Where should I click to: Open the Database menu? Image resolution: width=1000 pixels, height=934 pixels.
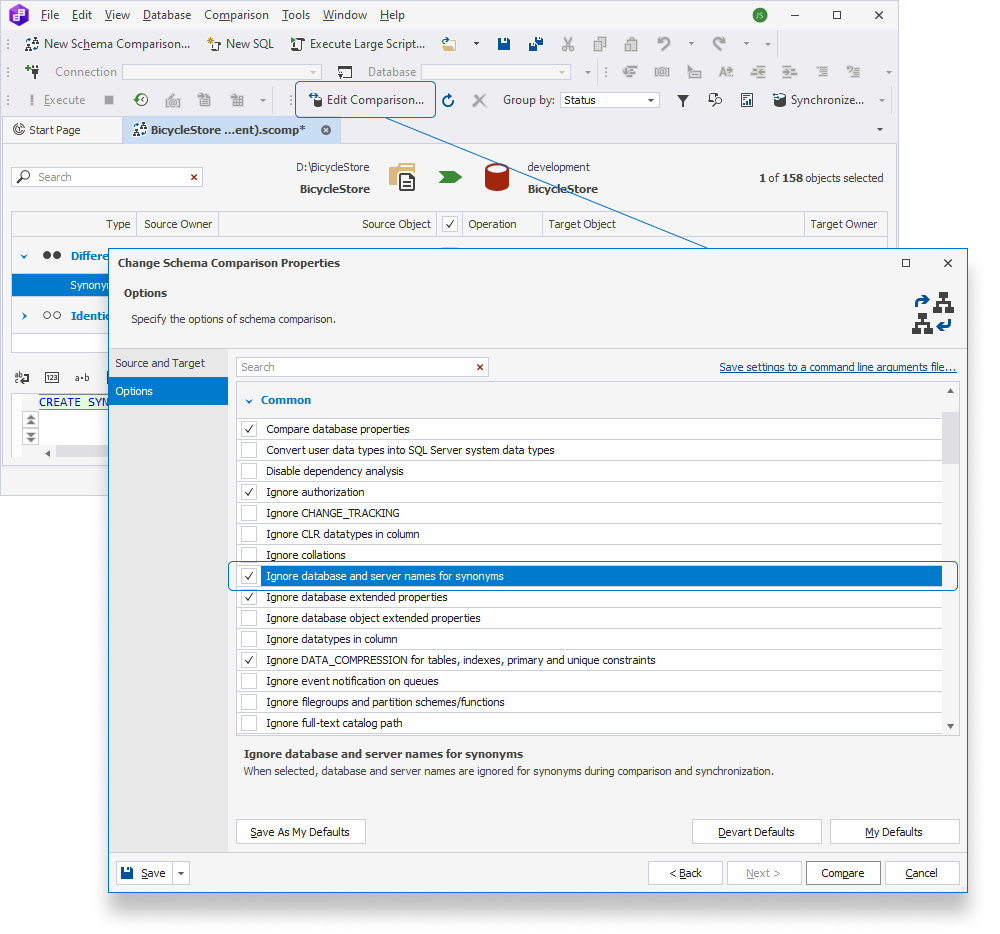pos(166,15)
